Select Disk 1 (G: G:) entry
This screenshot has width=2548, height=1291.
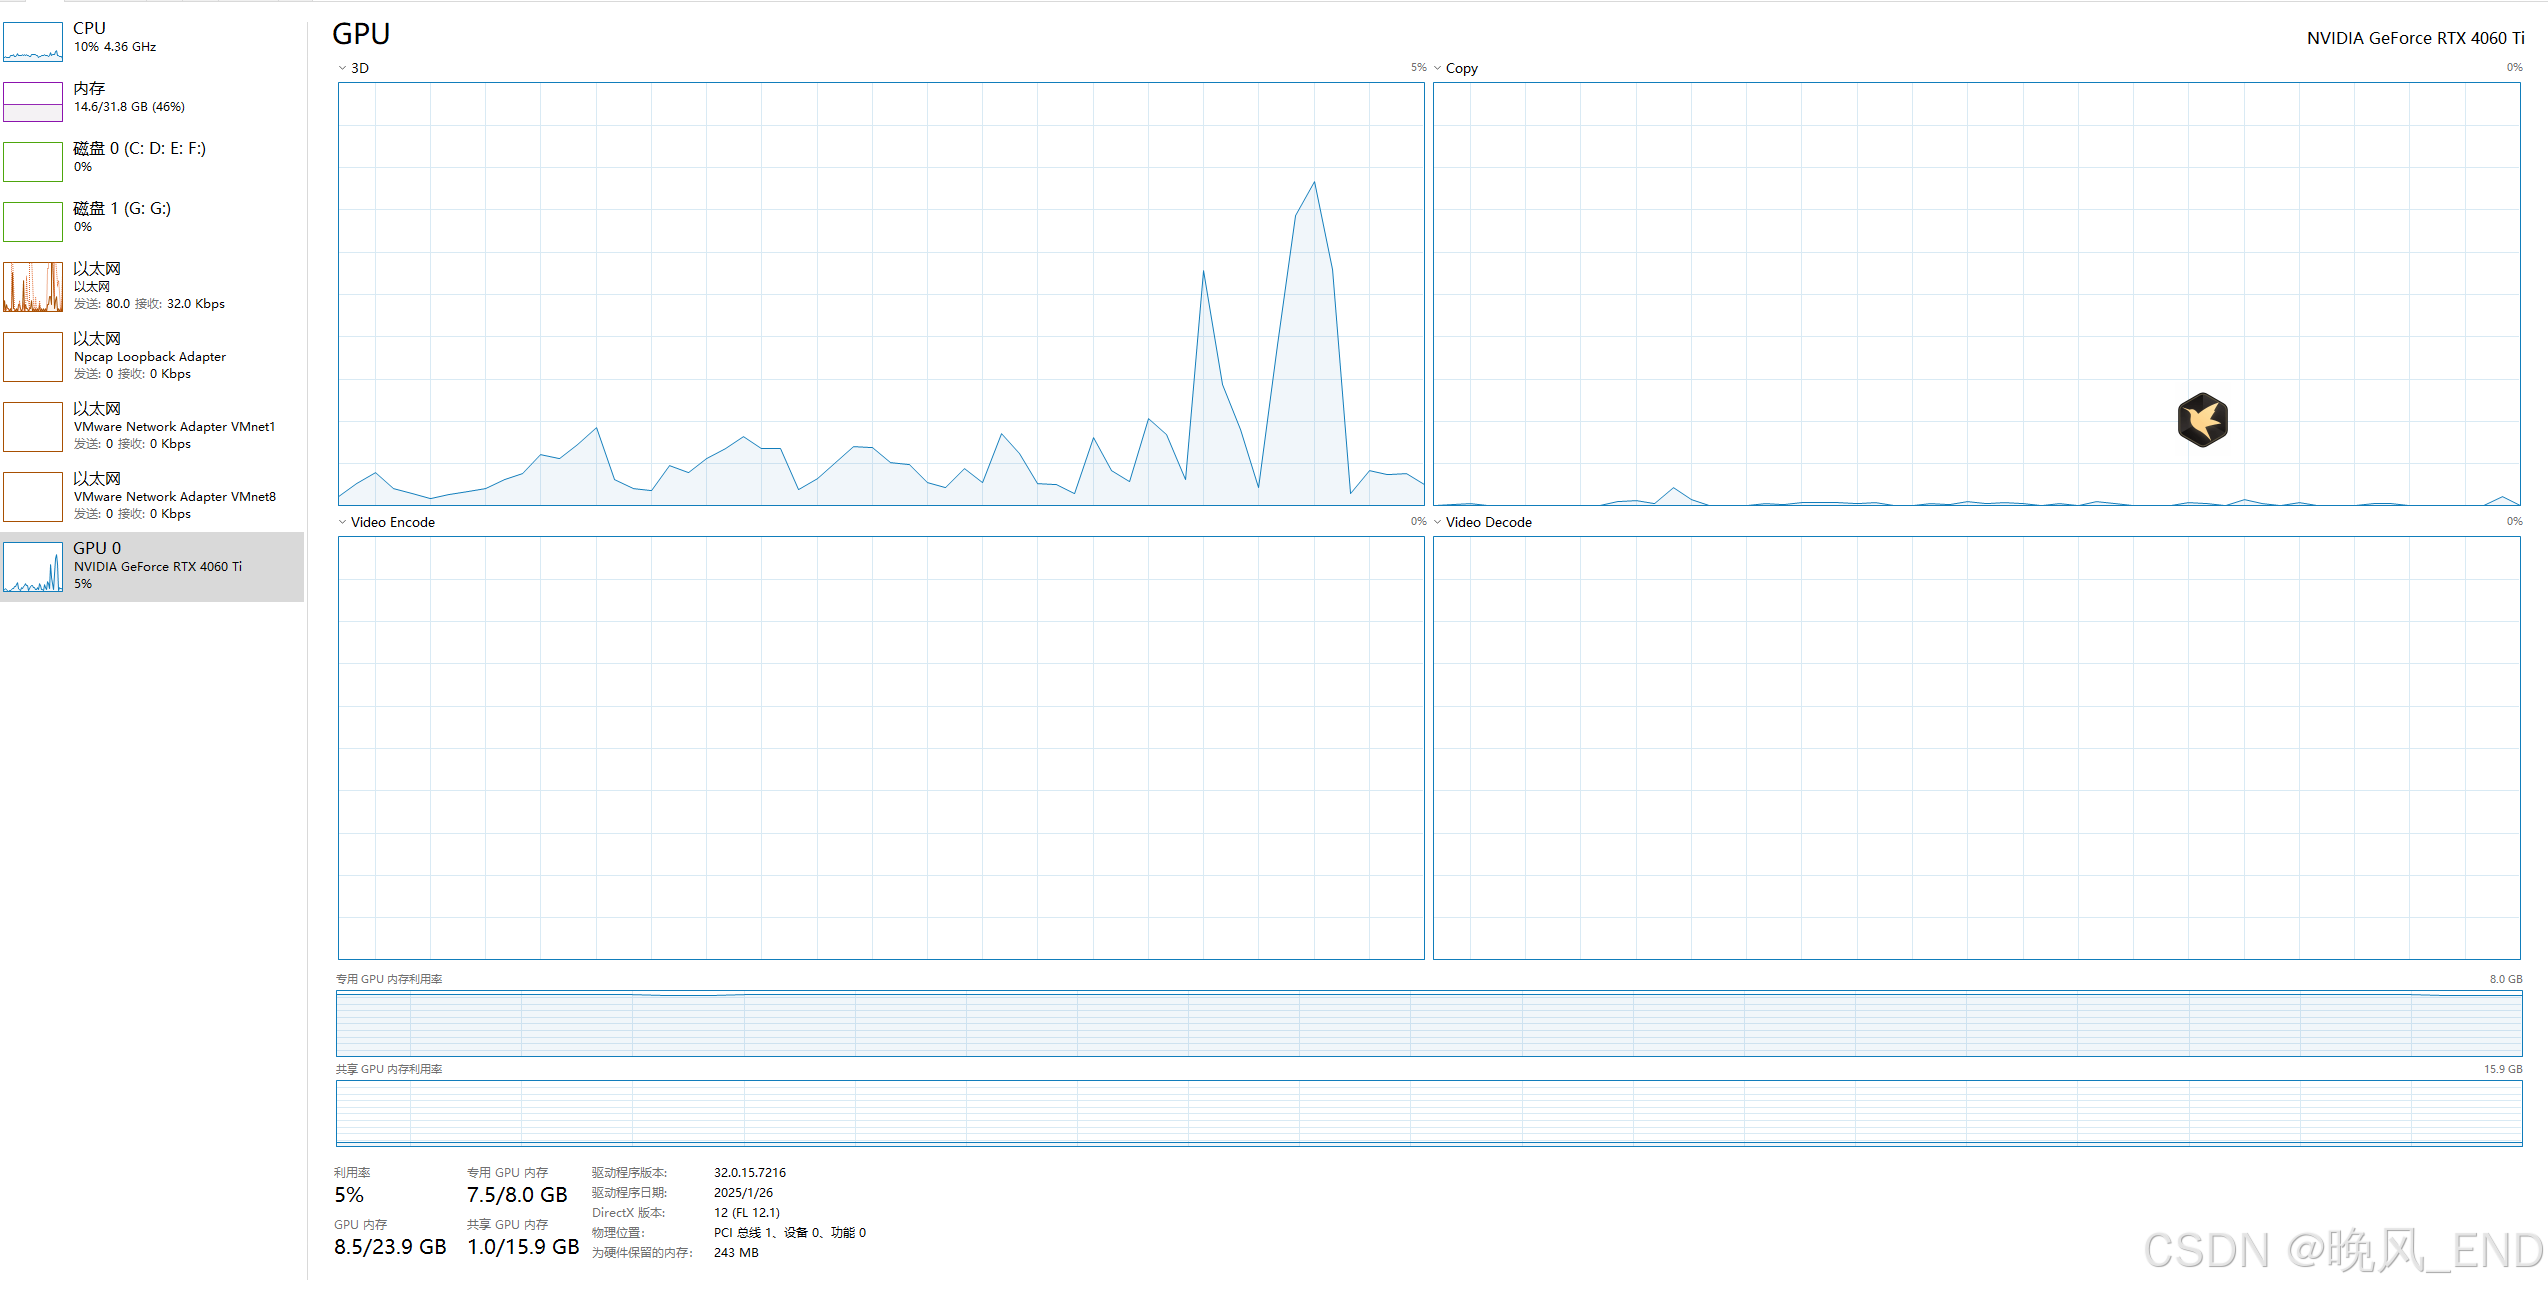pos(121,209)
